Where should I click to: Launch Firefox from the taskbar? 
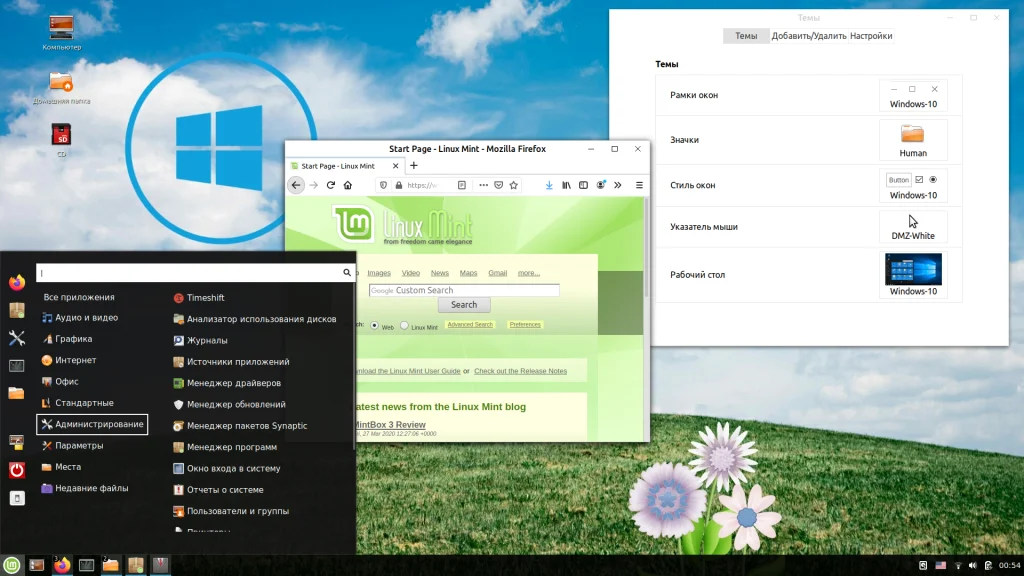click(x=62, y=565)
